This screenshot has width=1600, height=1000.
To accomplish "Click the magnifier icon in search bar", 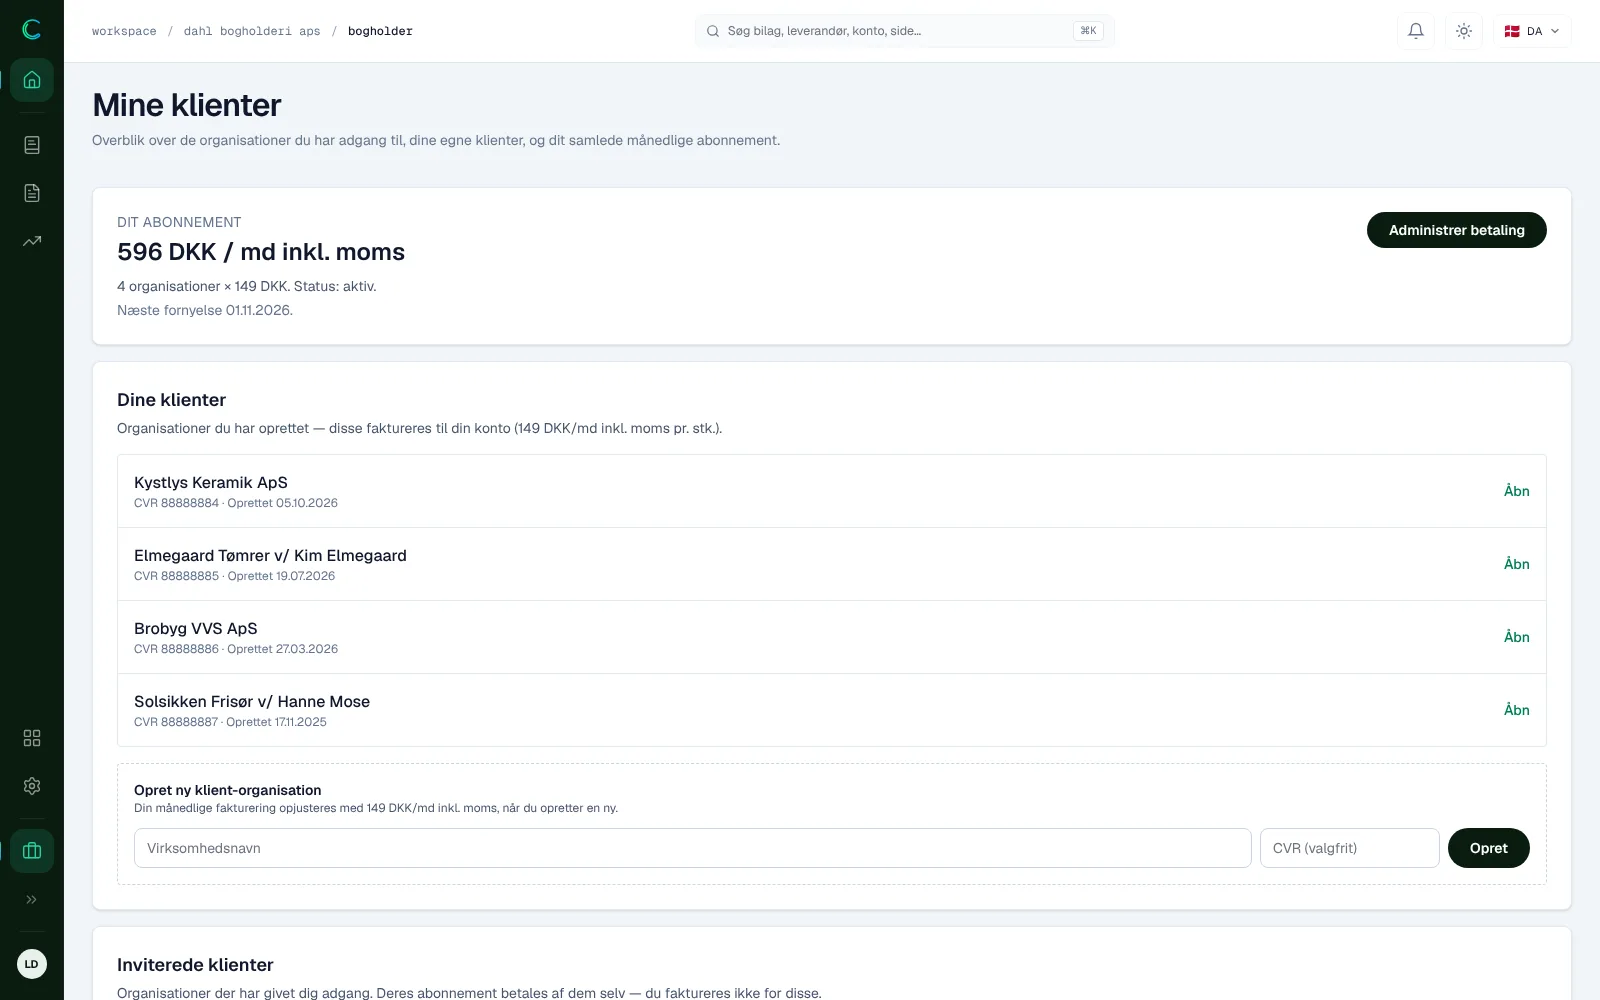I will pos(713,31).
